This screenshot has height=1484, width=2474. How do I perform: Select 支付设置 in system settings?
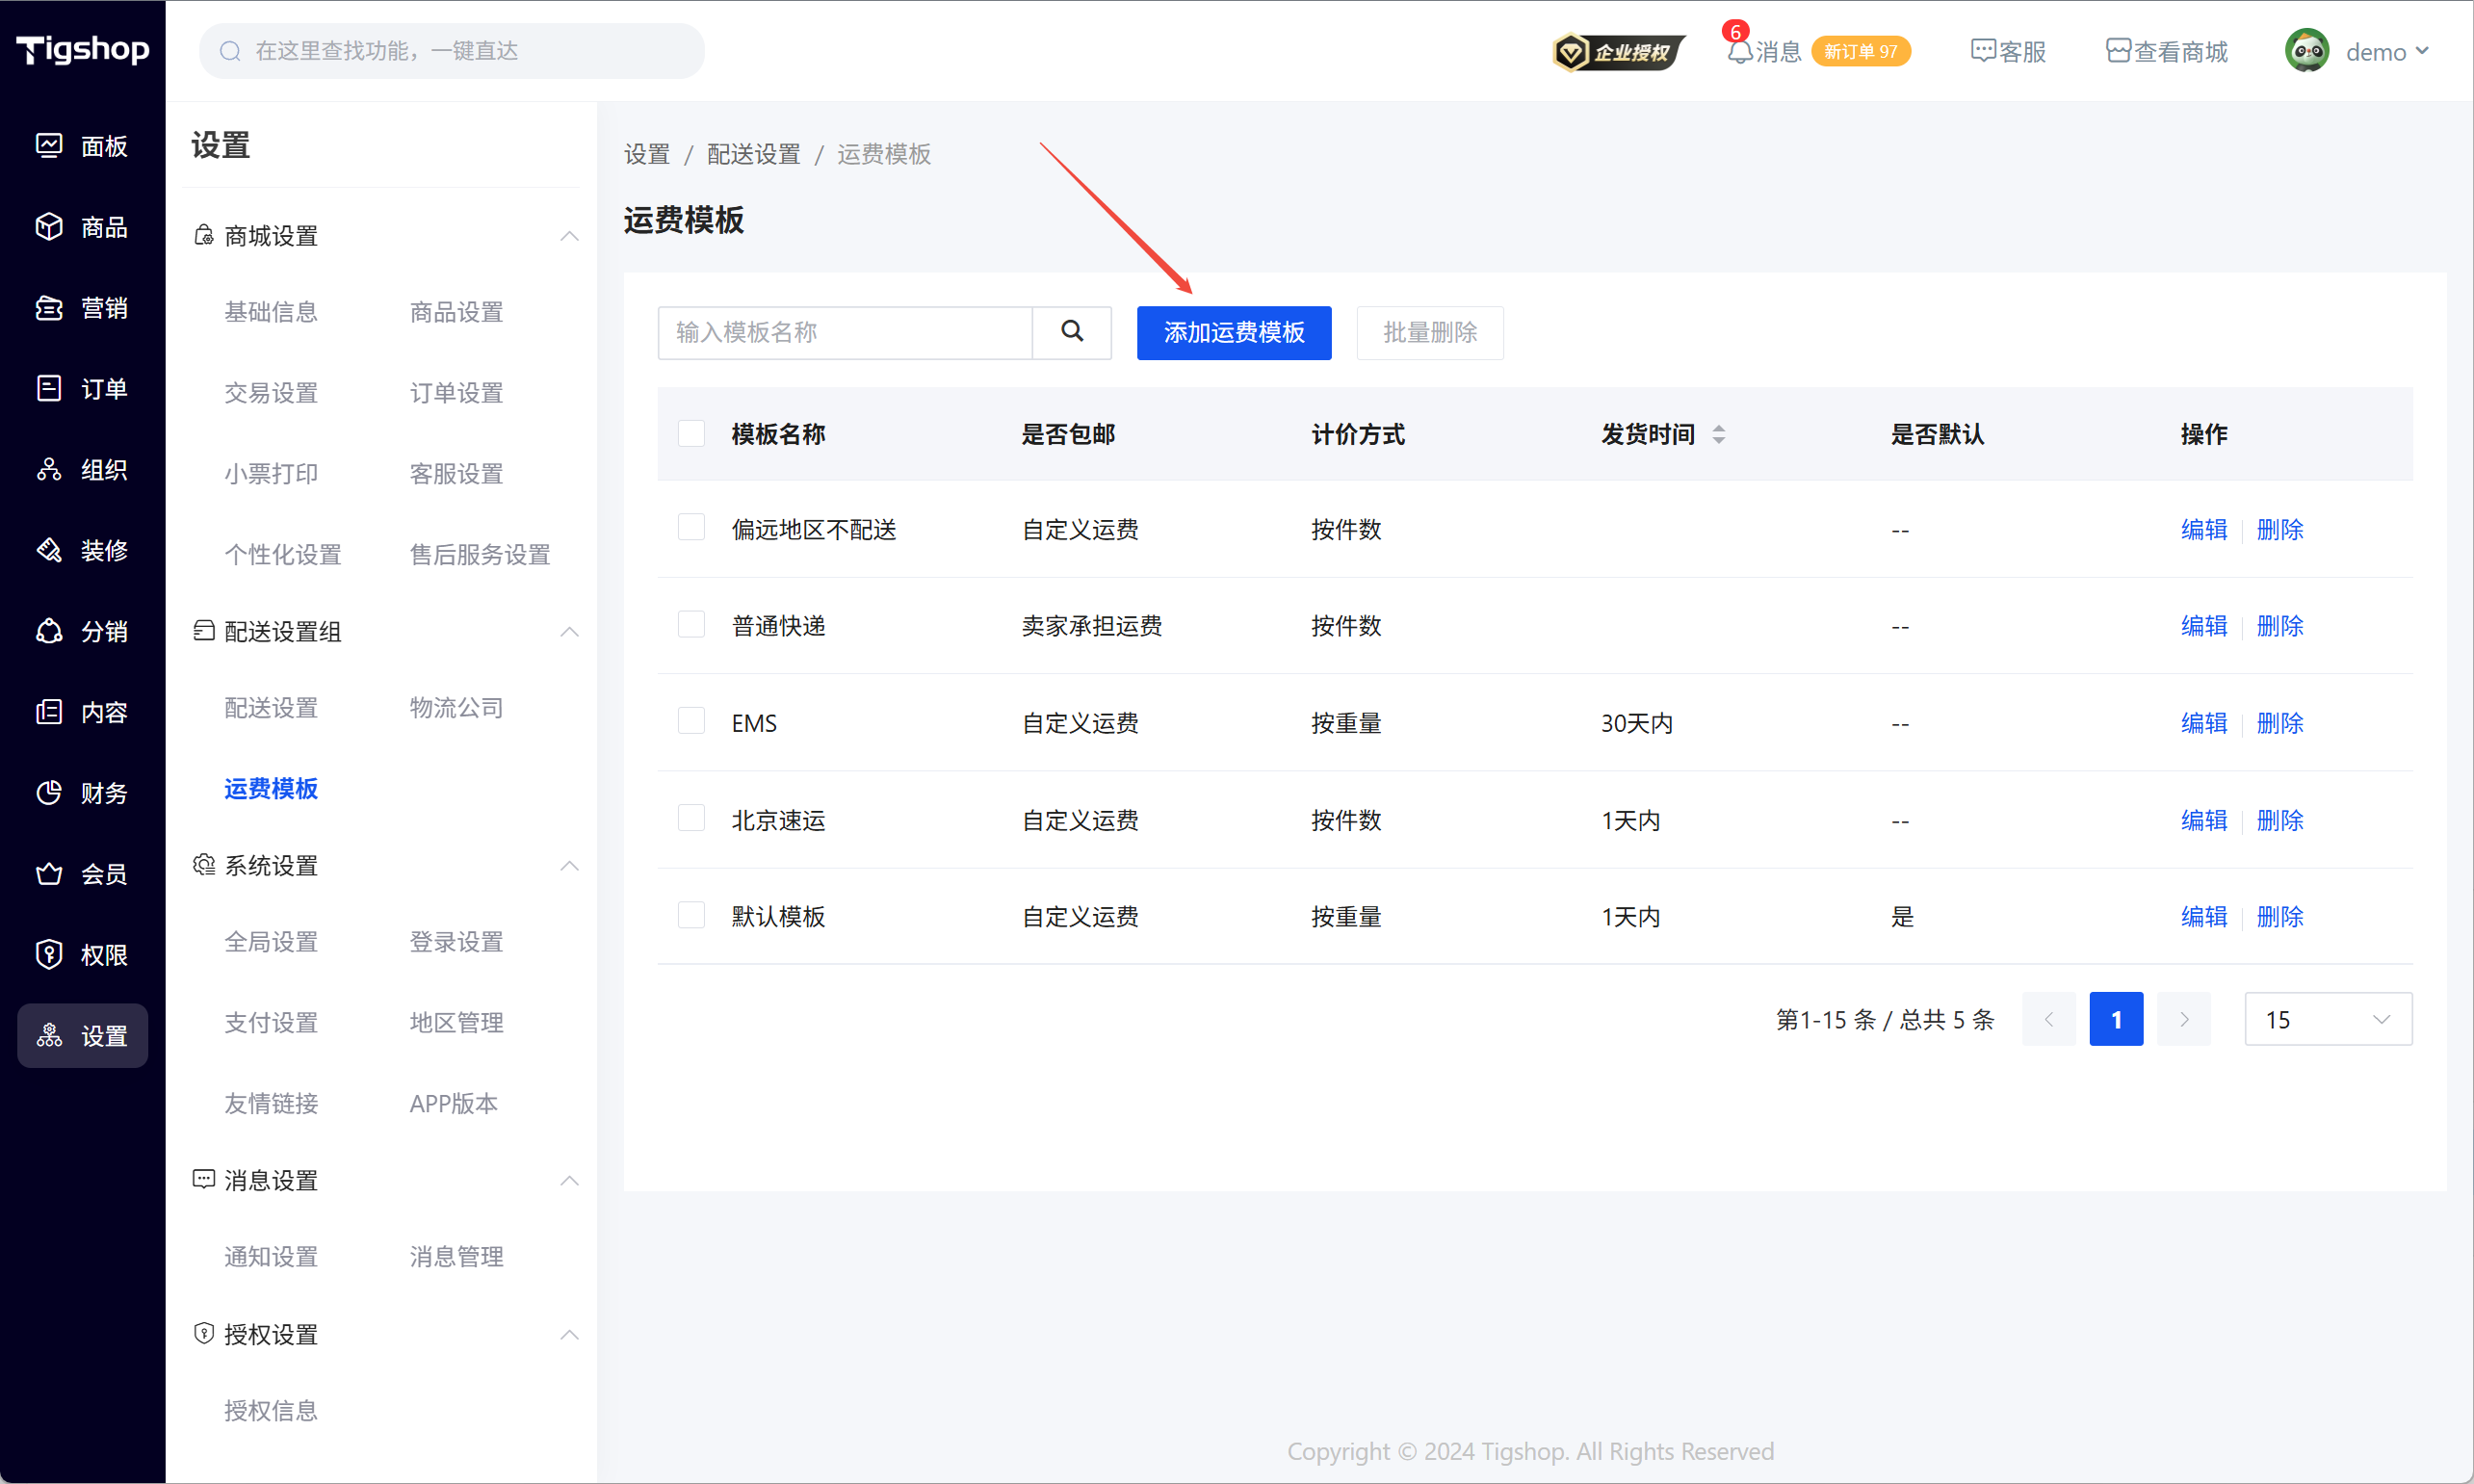271,1022
